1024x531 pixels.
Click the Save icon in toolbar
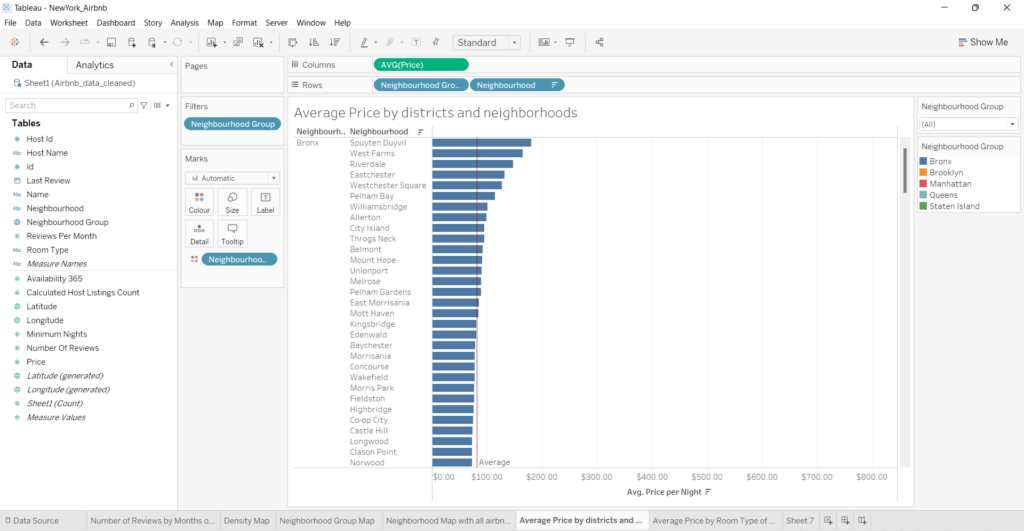111,42
